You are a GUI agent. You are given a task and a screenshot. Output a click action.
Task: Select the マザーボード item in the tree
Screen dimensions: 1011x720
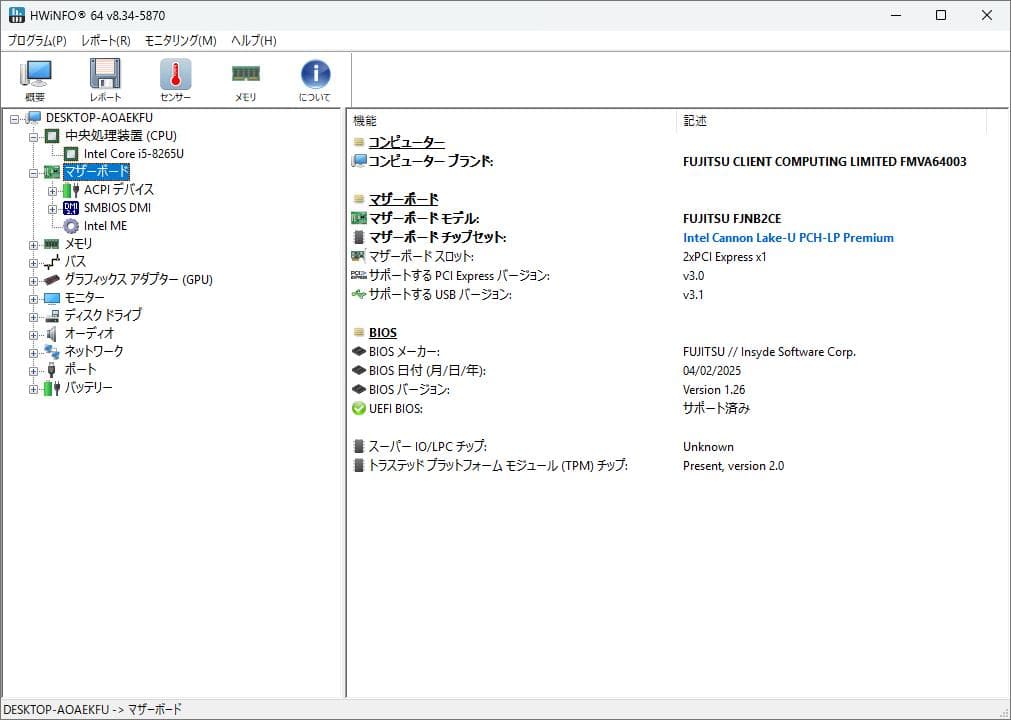tap(97, 172)
